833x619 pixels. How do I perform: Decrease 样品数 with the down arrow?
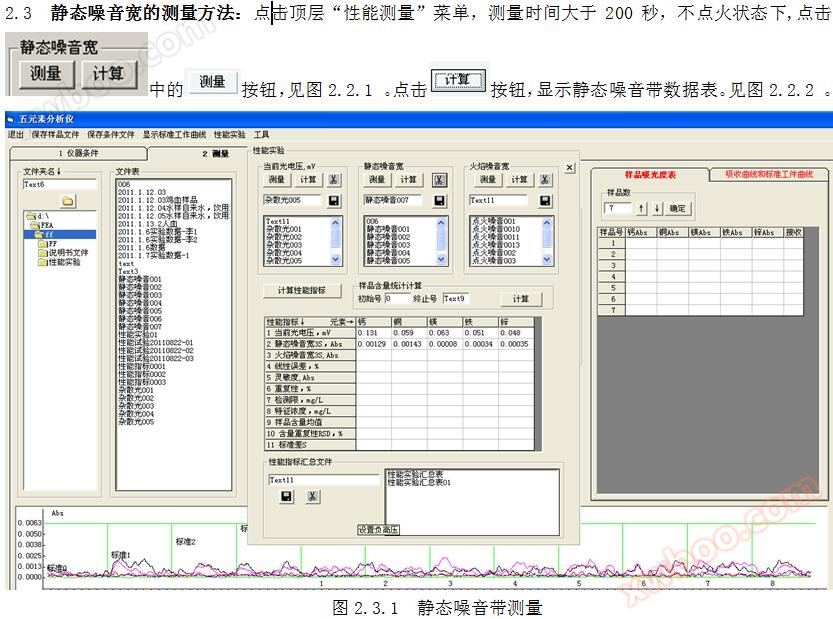[657, 208]
